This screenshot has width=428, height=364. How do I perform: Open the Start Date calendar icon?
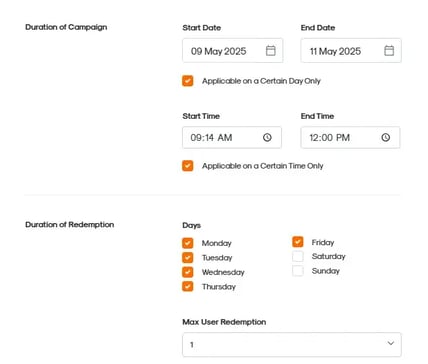coord(270,51)
